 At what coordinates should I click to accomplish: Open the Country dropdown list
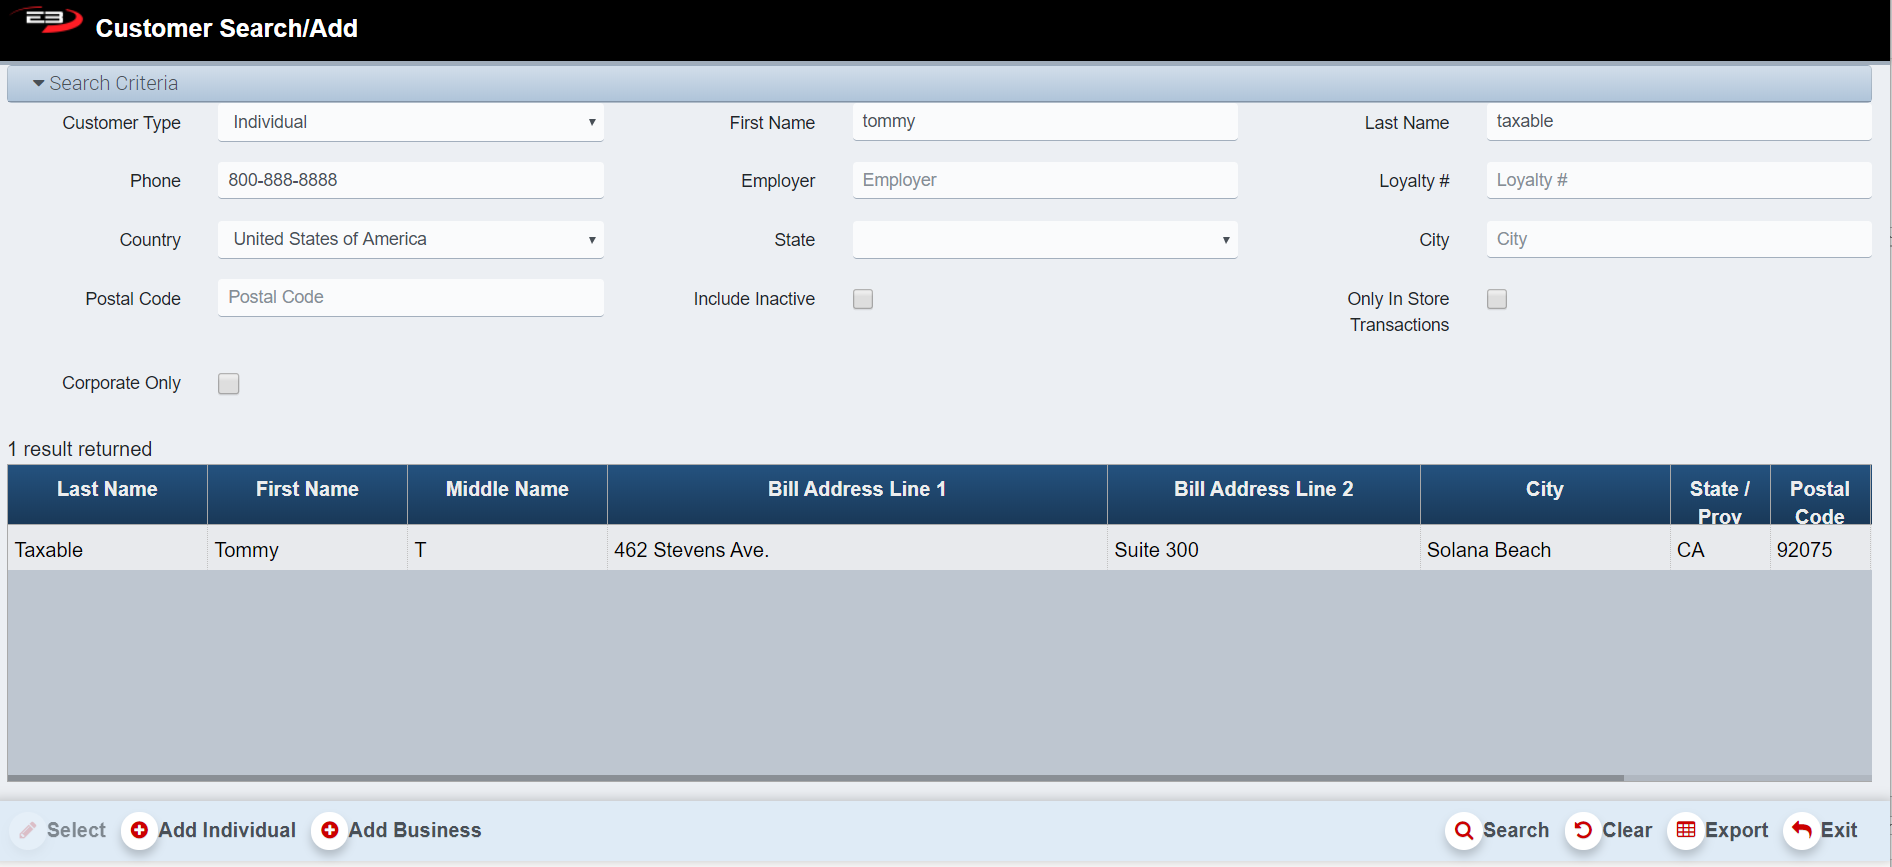[410, 240]
